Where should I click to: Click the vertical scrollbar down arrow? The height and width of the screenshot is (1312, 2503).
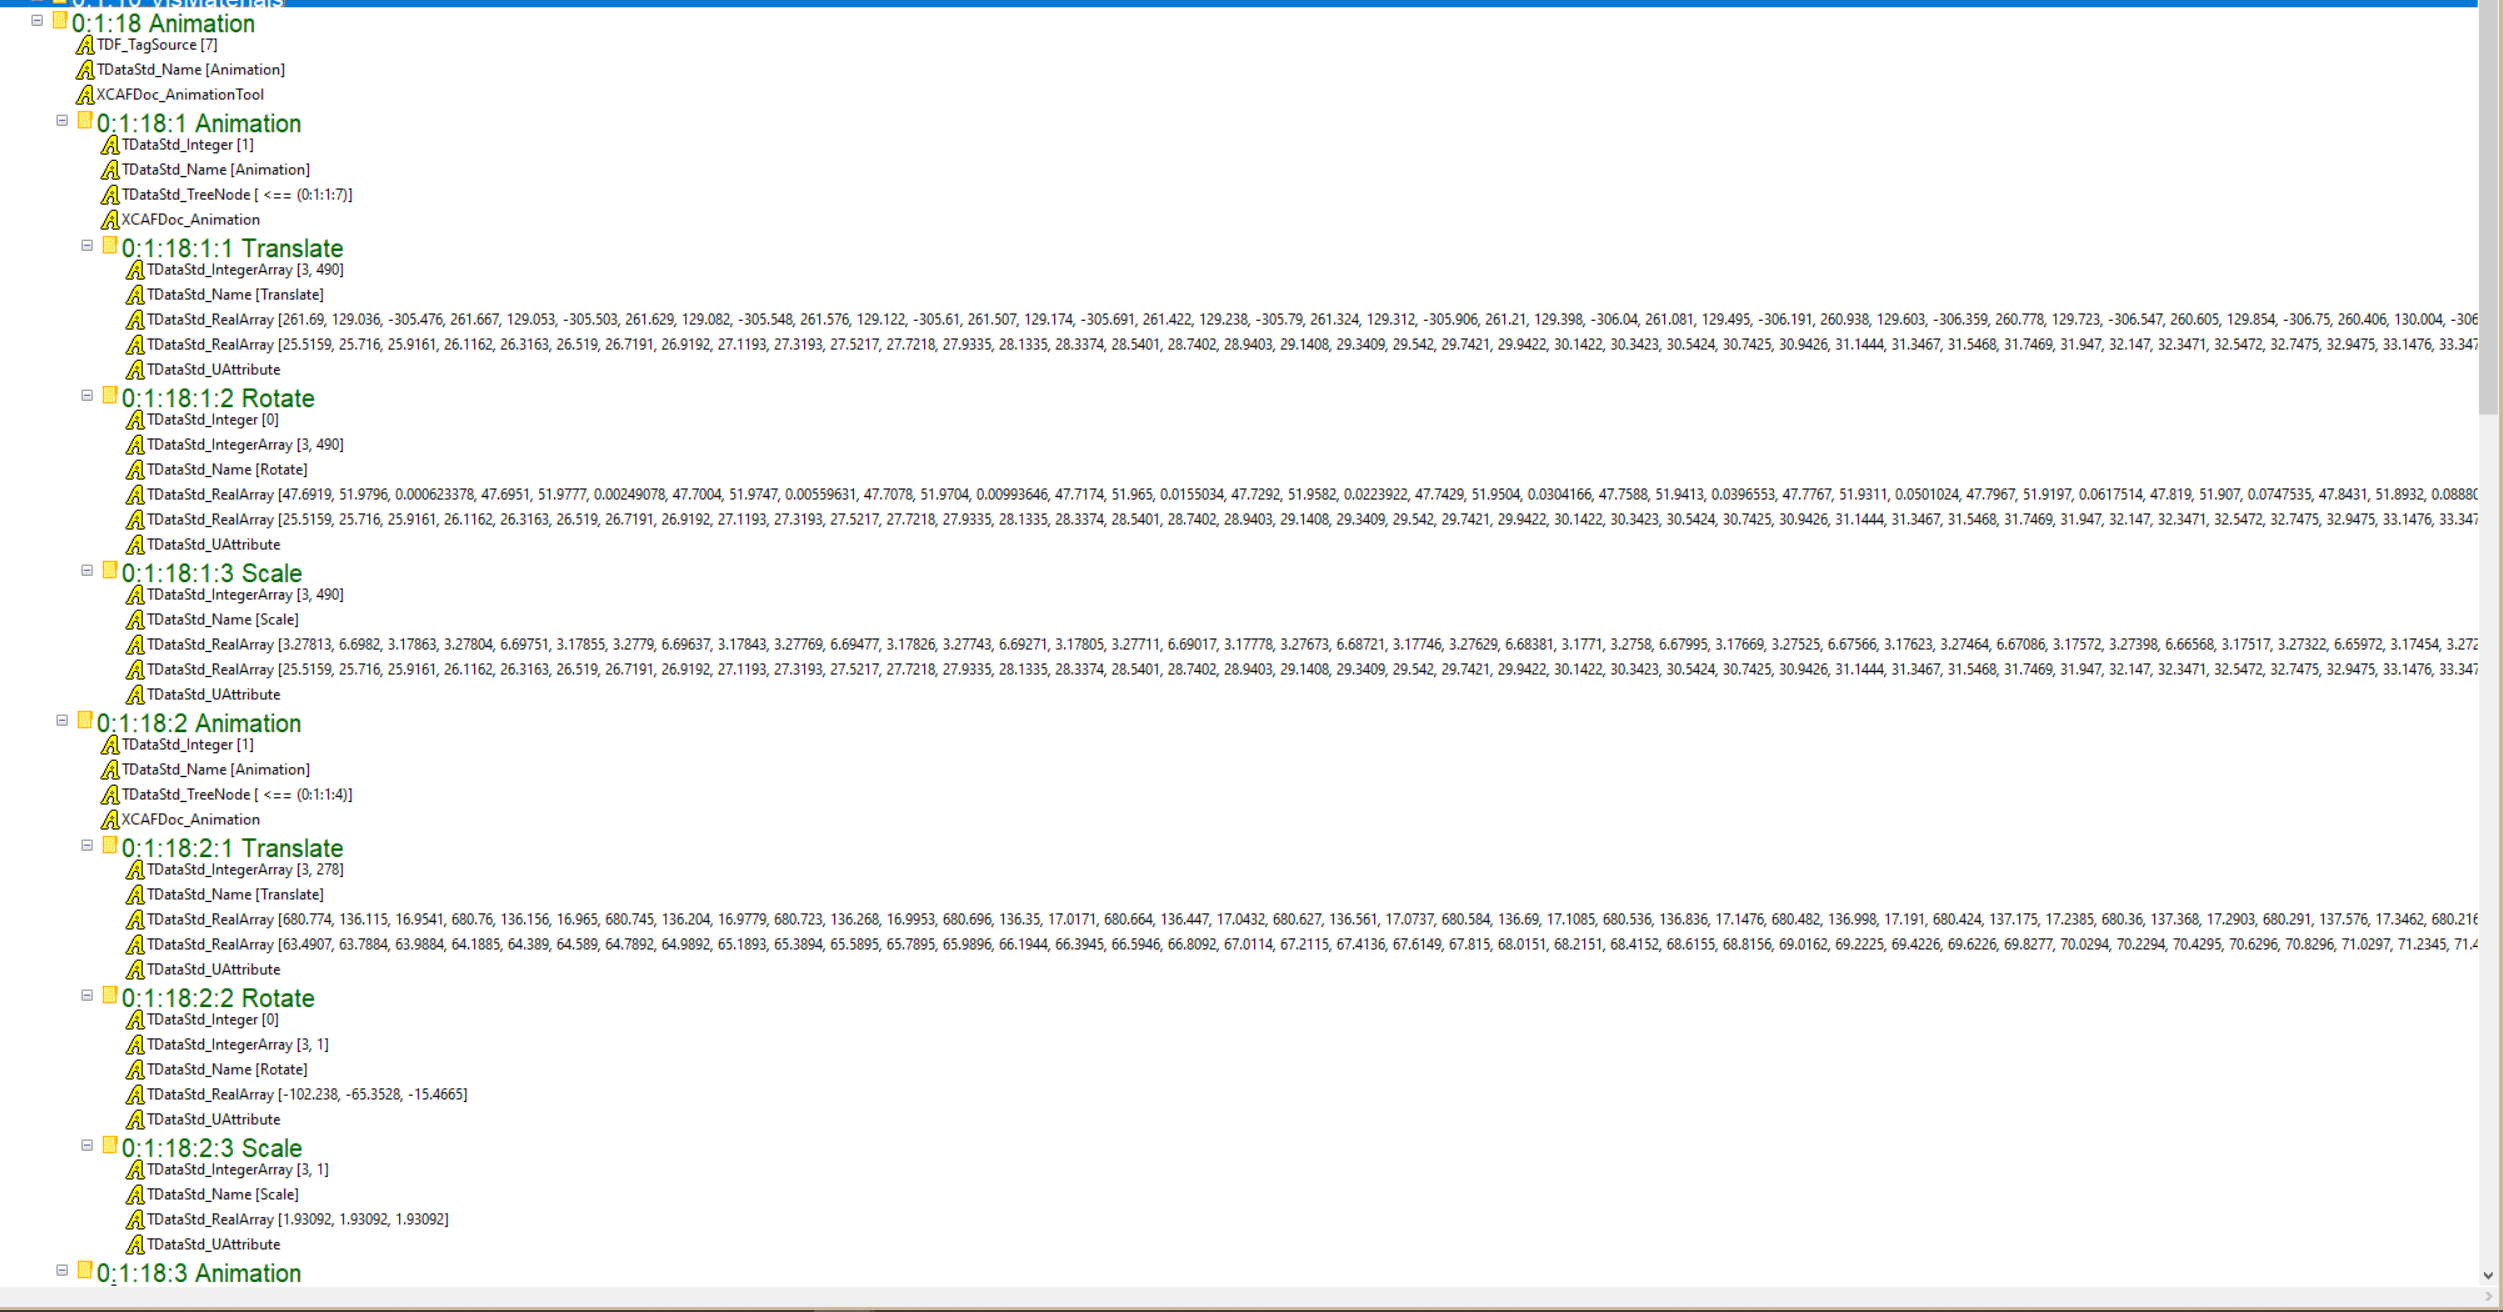click(2488, 1276)
